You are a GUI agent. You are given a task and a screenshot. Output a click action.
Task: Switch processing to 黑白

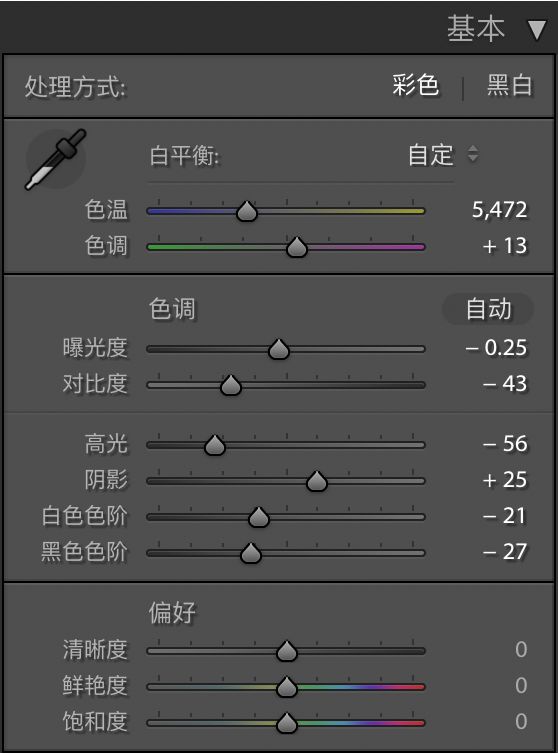pyautogui.click(x=509, y=86)
